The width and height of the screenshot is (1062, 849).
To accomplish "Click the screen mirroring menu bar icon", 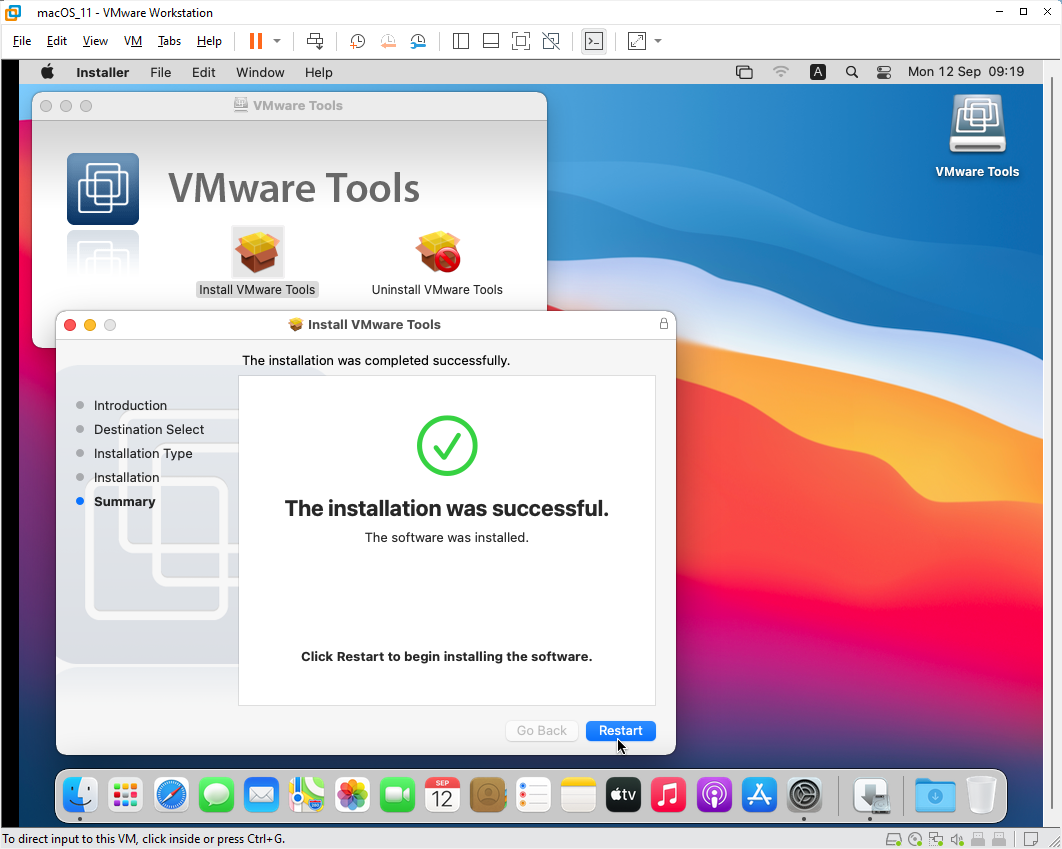I will (x=744, y=72).
